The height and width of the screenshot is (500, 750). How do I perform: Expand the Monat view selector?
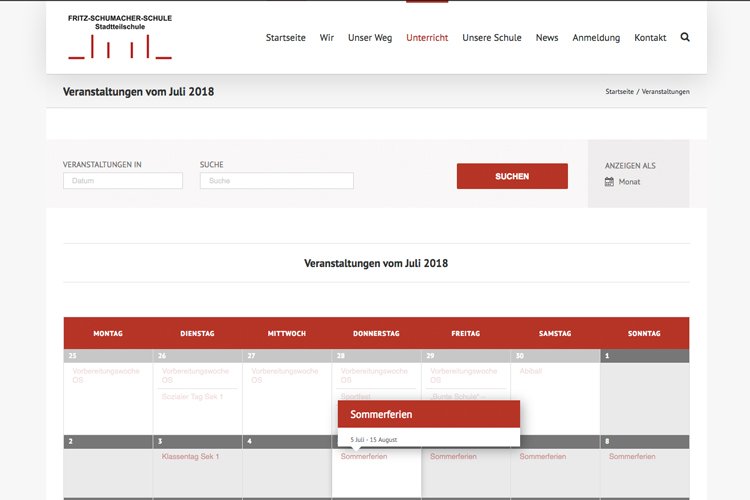pyautogui.click(x=630, y=182)
